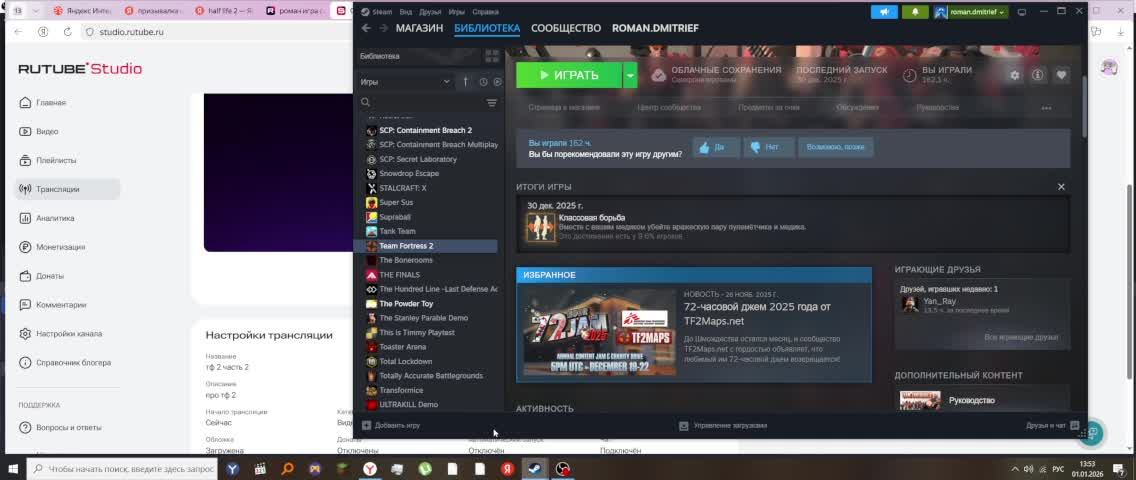Add game to favorites with heart icon

click(x=1061, y=75)
